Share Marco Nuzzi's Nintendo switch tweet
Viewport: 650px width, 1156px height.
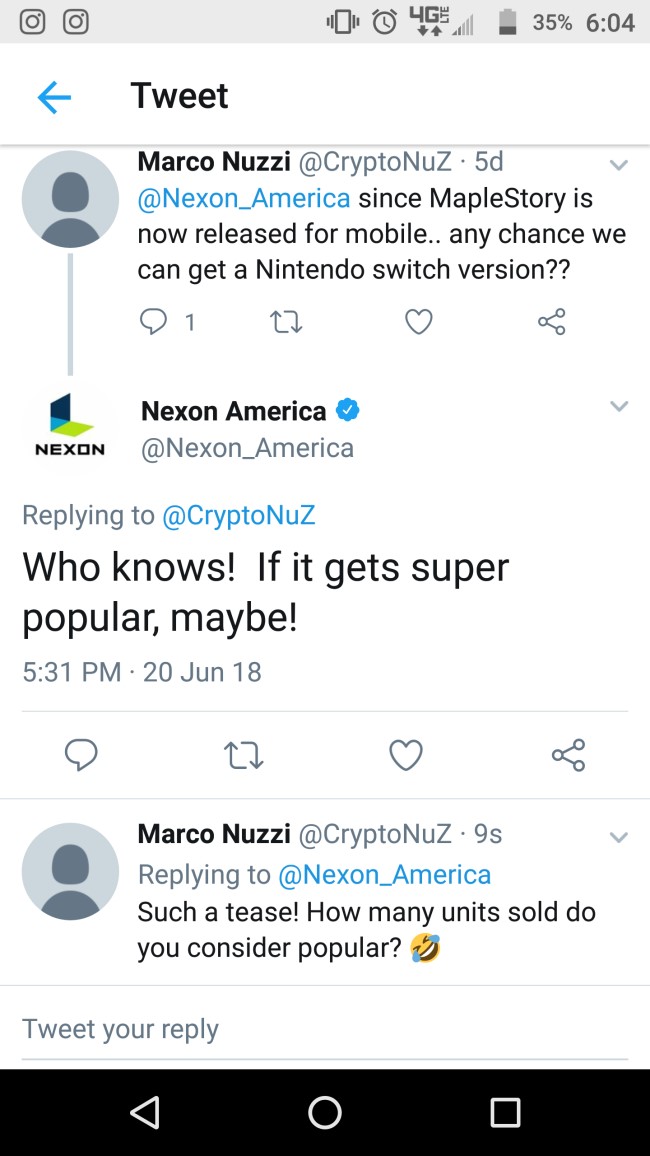551,321
